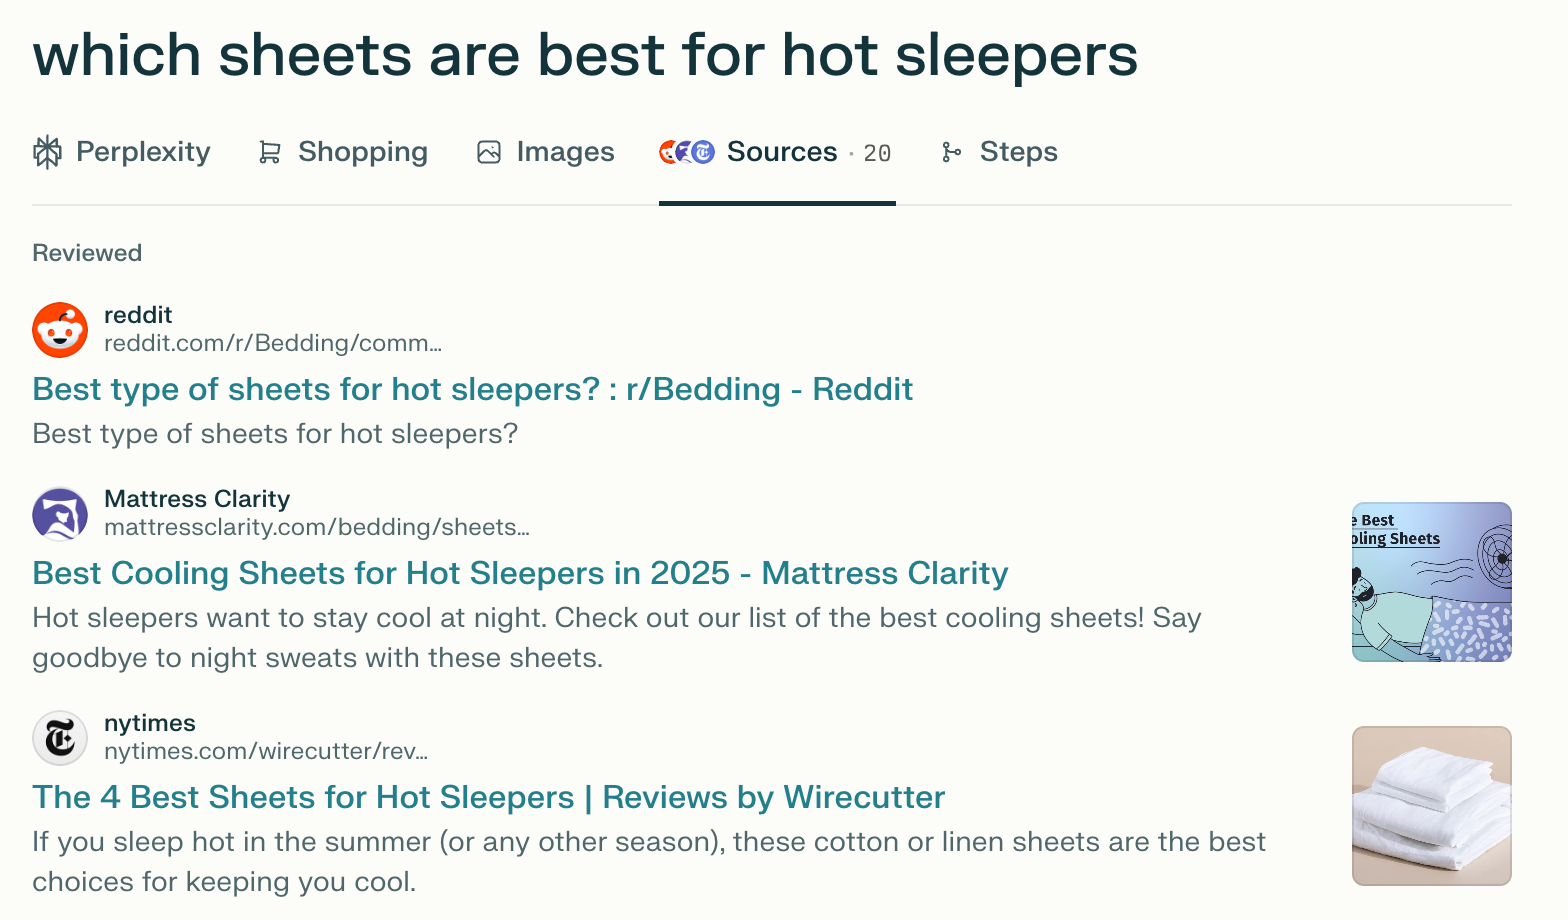Viewport: 1568px width, 920px height.
Task: Click the branching steps icon beside Steps
Action: 952,152
